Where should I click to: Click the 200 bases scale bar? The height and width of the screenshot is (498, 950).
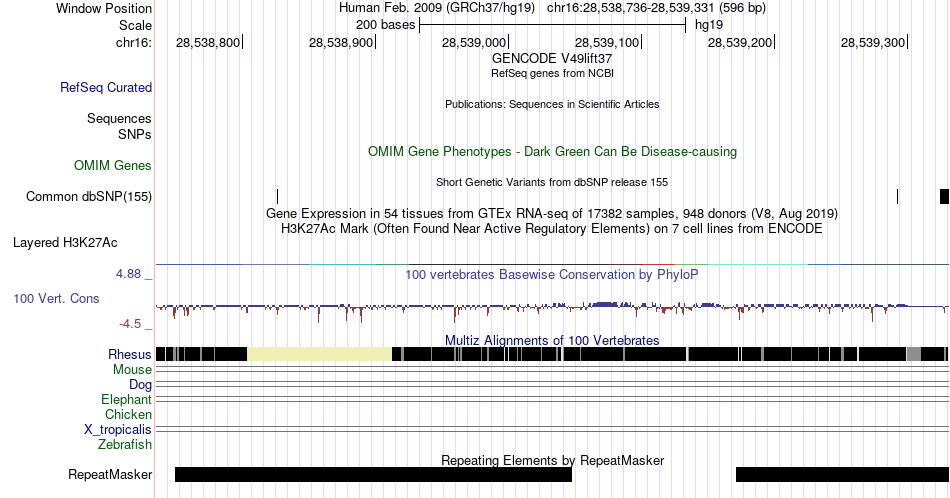click(x=552, y=25)
